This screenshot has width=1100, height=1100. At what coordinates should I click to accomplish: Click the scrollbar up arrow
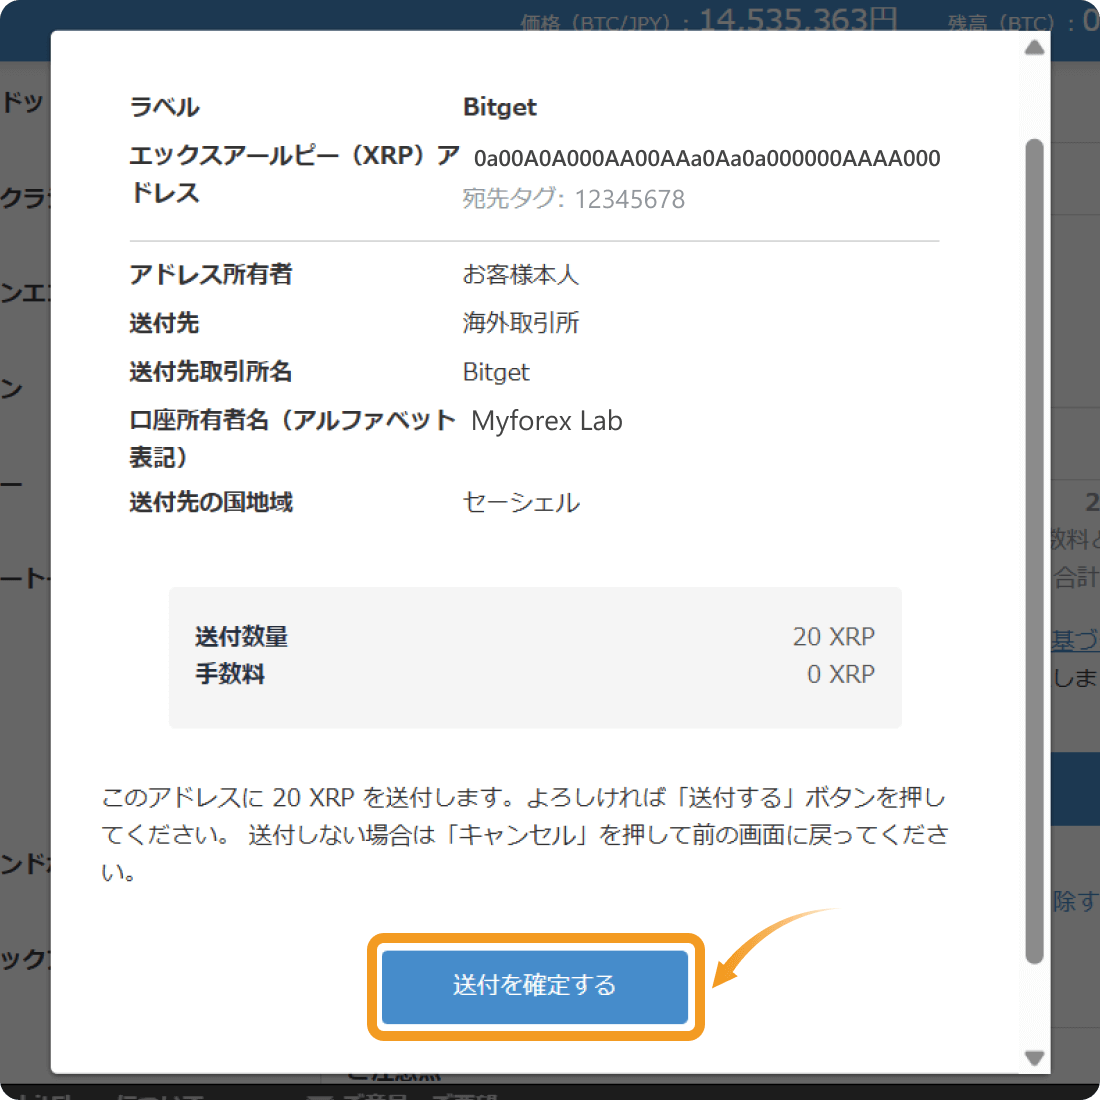coord(1034,47)
